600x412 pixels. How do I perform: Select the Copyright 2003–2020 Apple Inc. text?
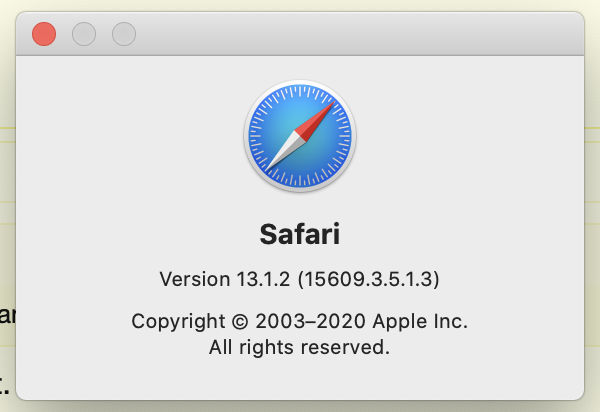(300, 321)
